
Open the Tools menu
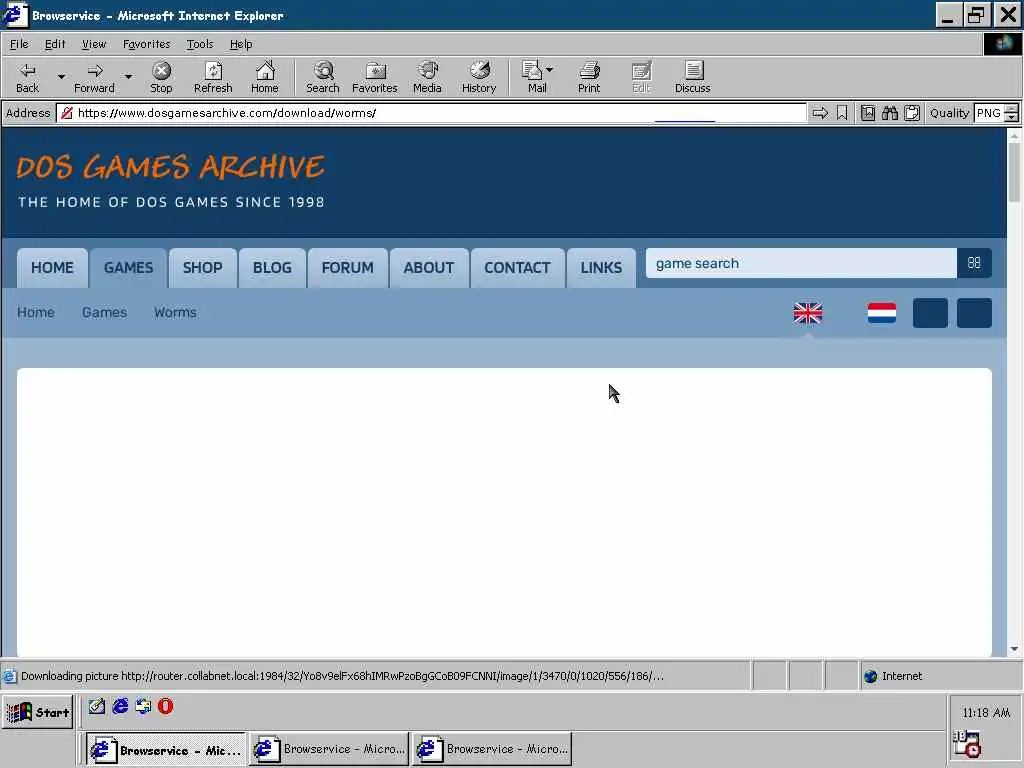[x=200, y=44]
